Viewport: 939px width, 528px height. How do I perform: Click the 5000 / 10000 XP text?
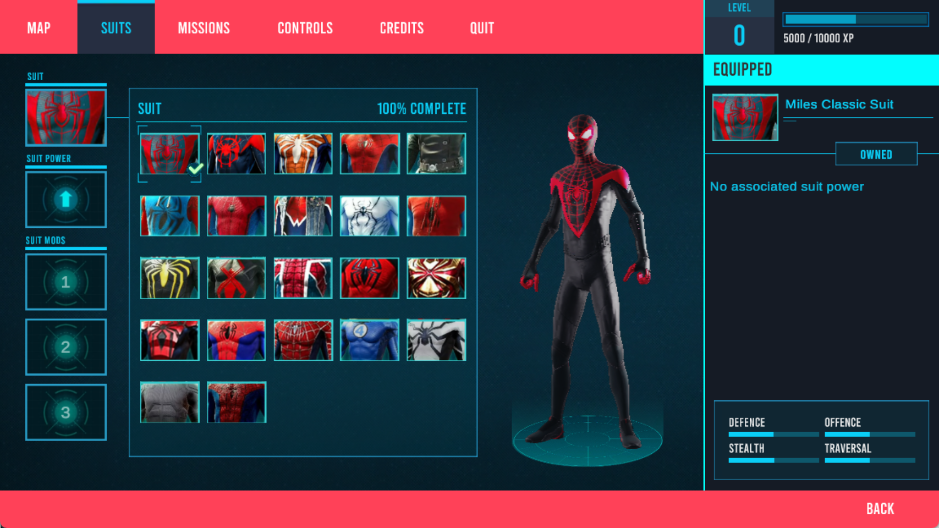point(819,38)
